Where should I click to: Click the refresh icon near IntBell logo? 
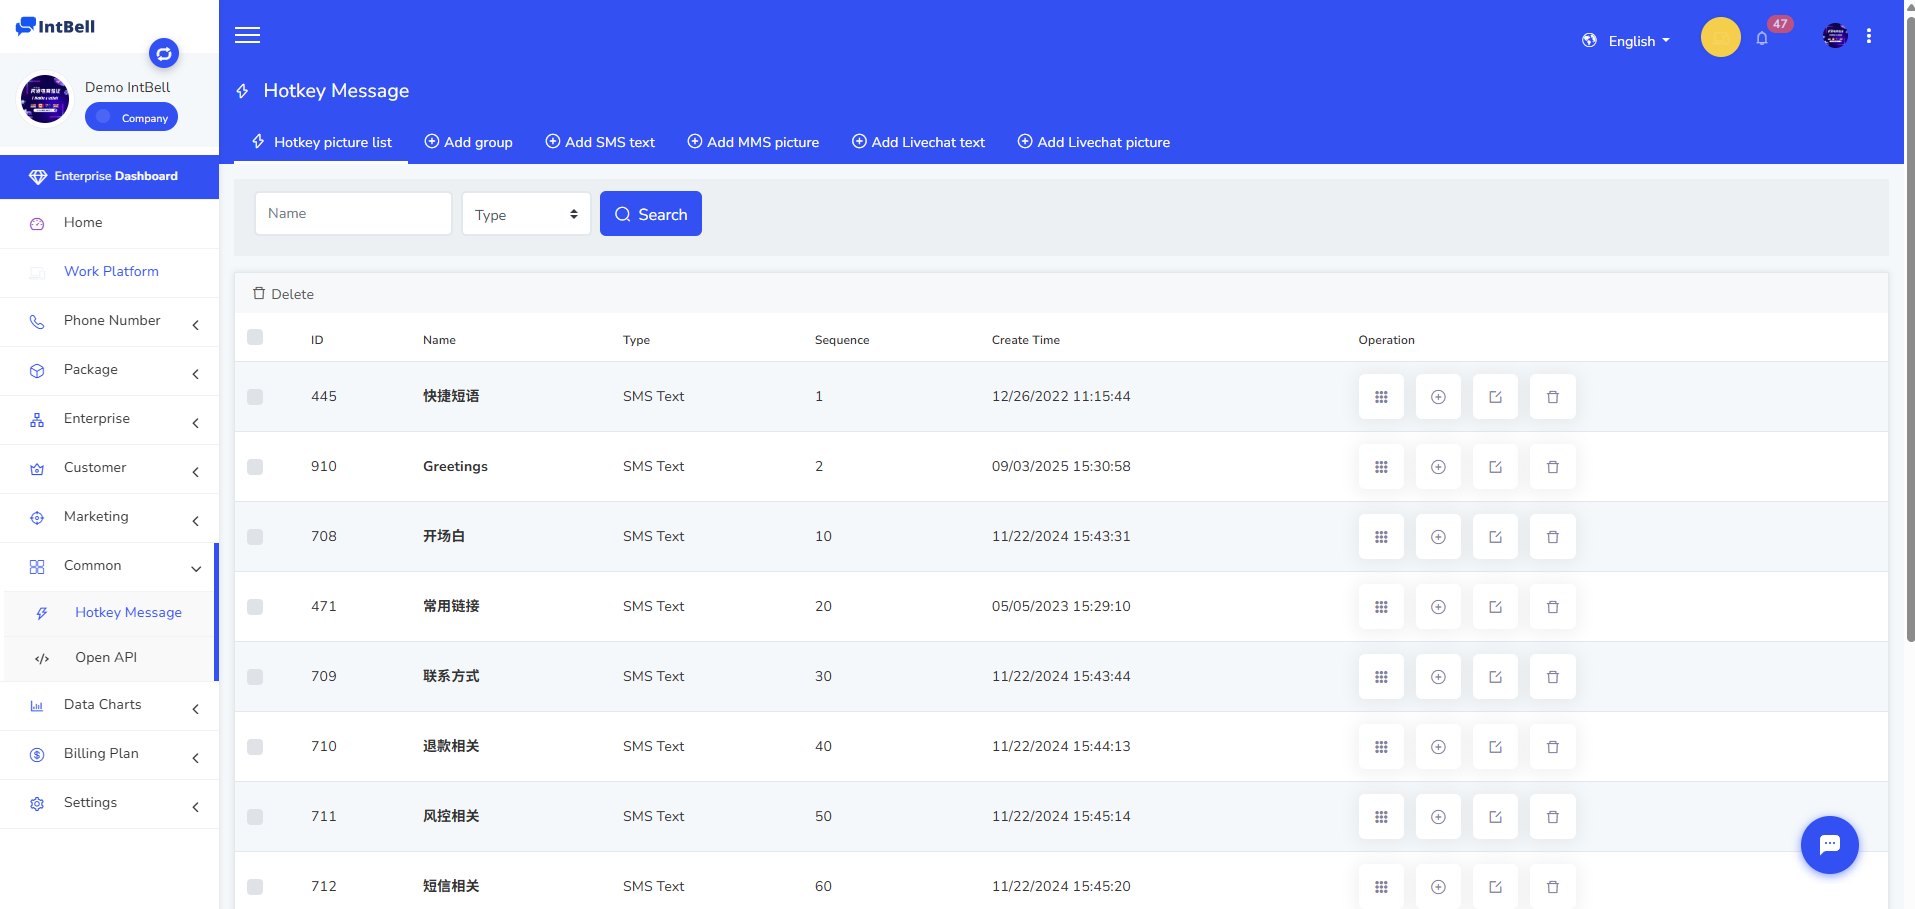point(164,53)
